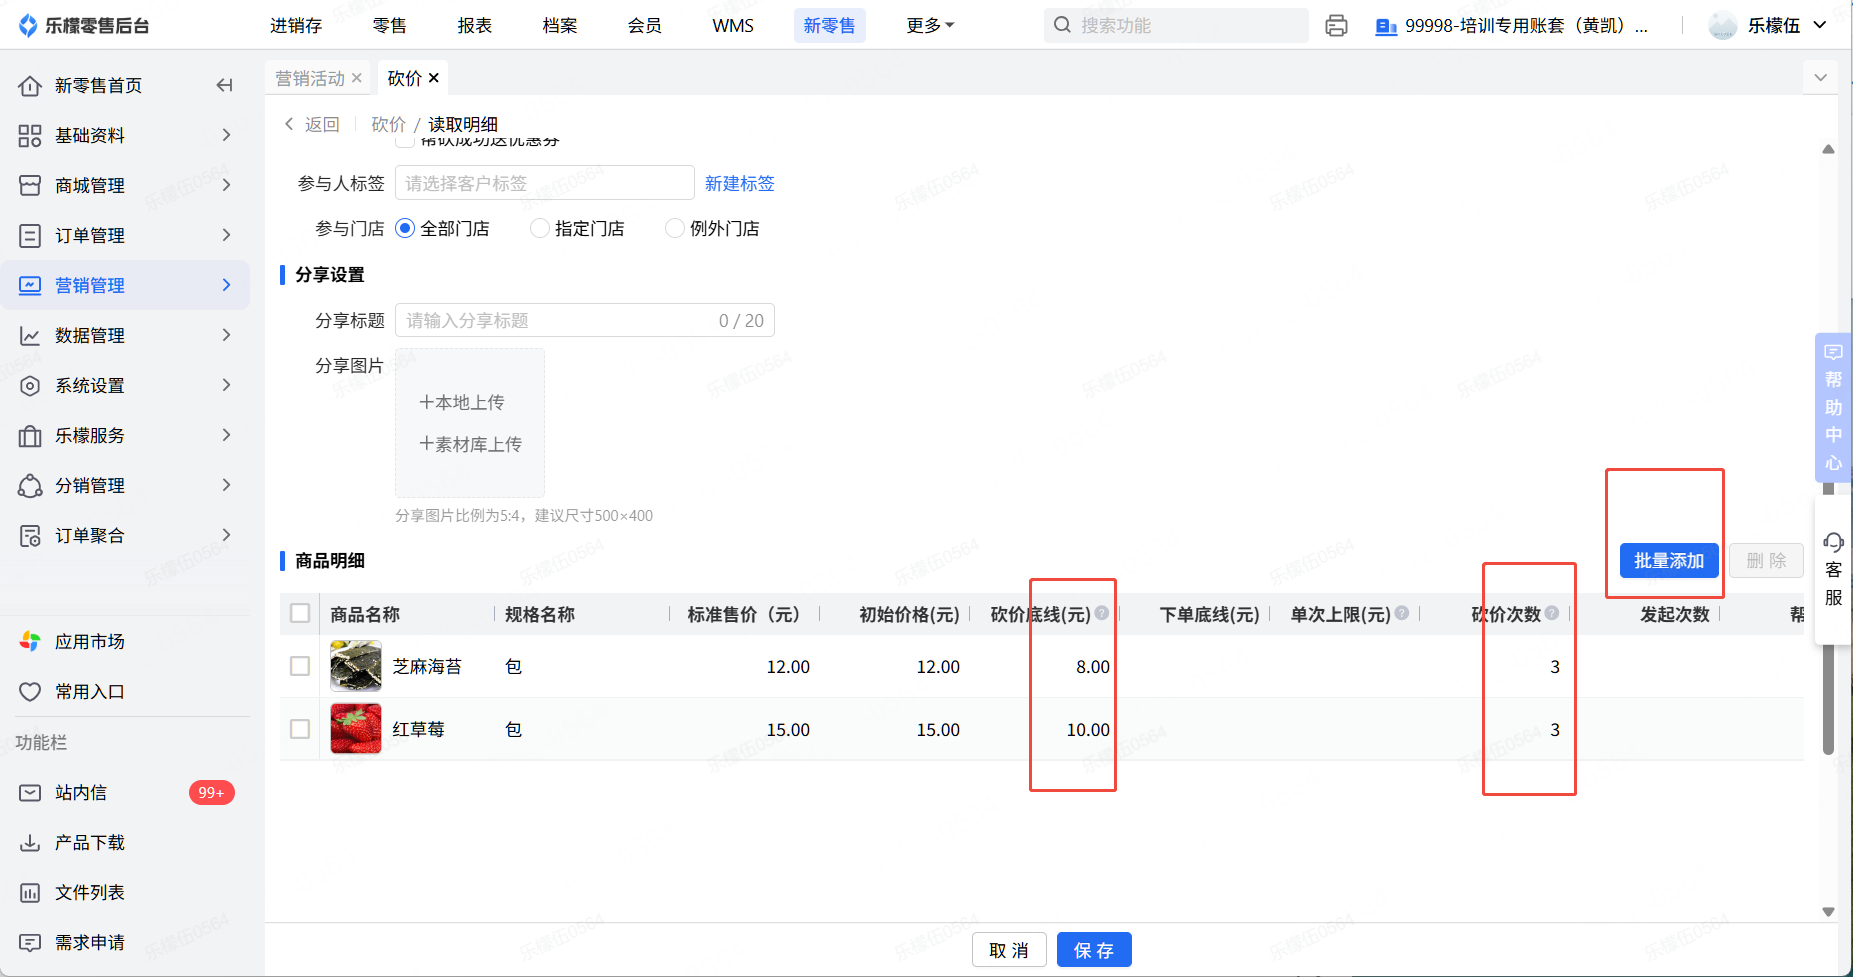Click the 订单聚合 document icon
The image size is (1853, 977).
(30, 536)
